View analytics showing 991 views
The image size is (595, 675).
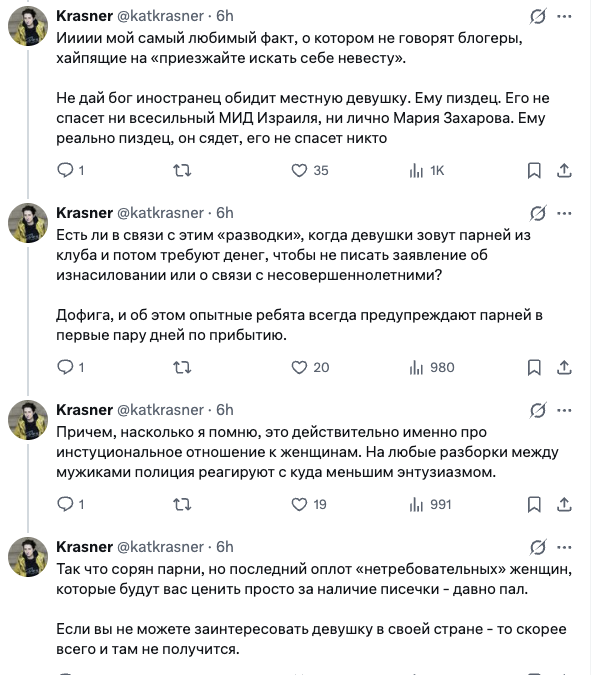click(x=430, y=504)
